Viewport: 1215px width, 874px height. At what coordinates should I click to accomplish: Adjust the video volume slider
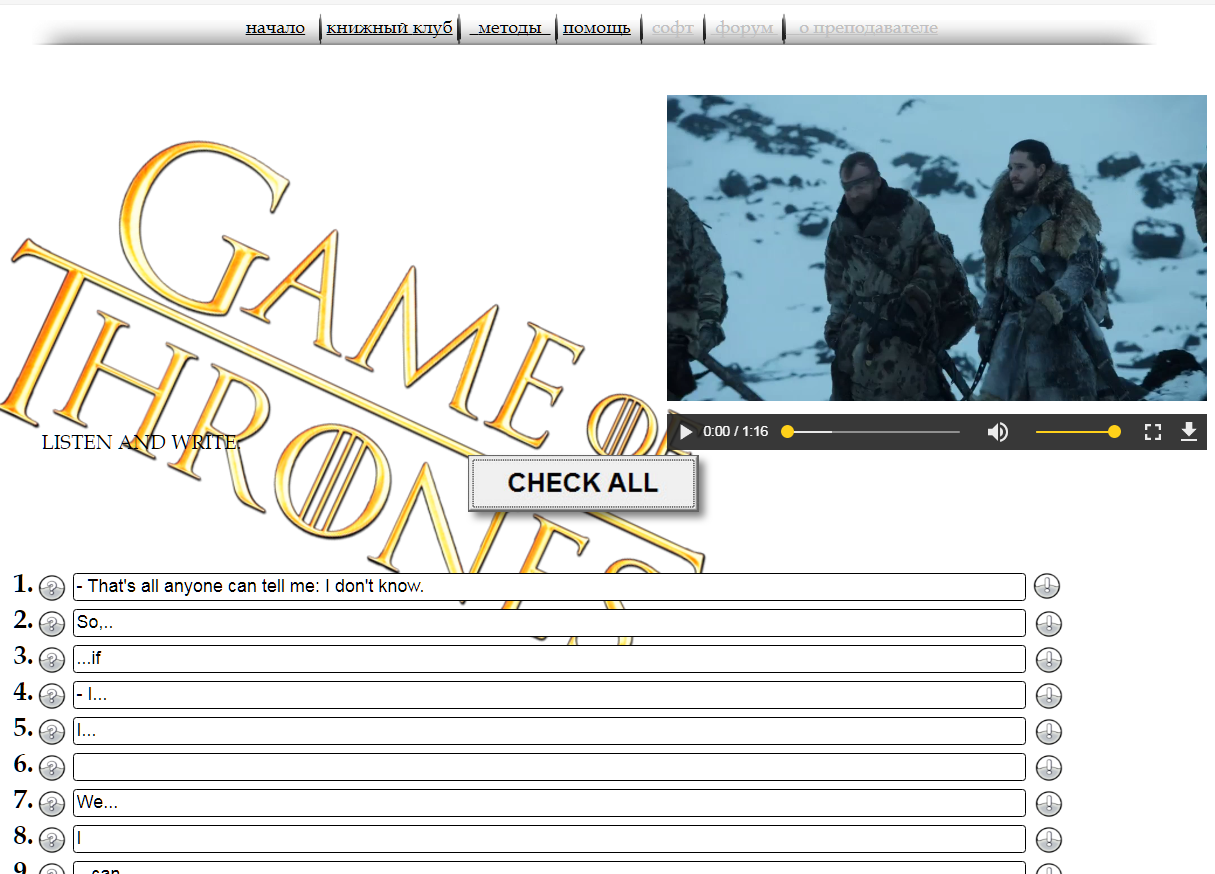pyautogui.click(x=1078, y=432)
